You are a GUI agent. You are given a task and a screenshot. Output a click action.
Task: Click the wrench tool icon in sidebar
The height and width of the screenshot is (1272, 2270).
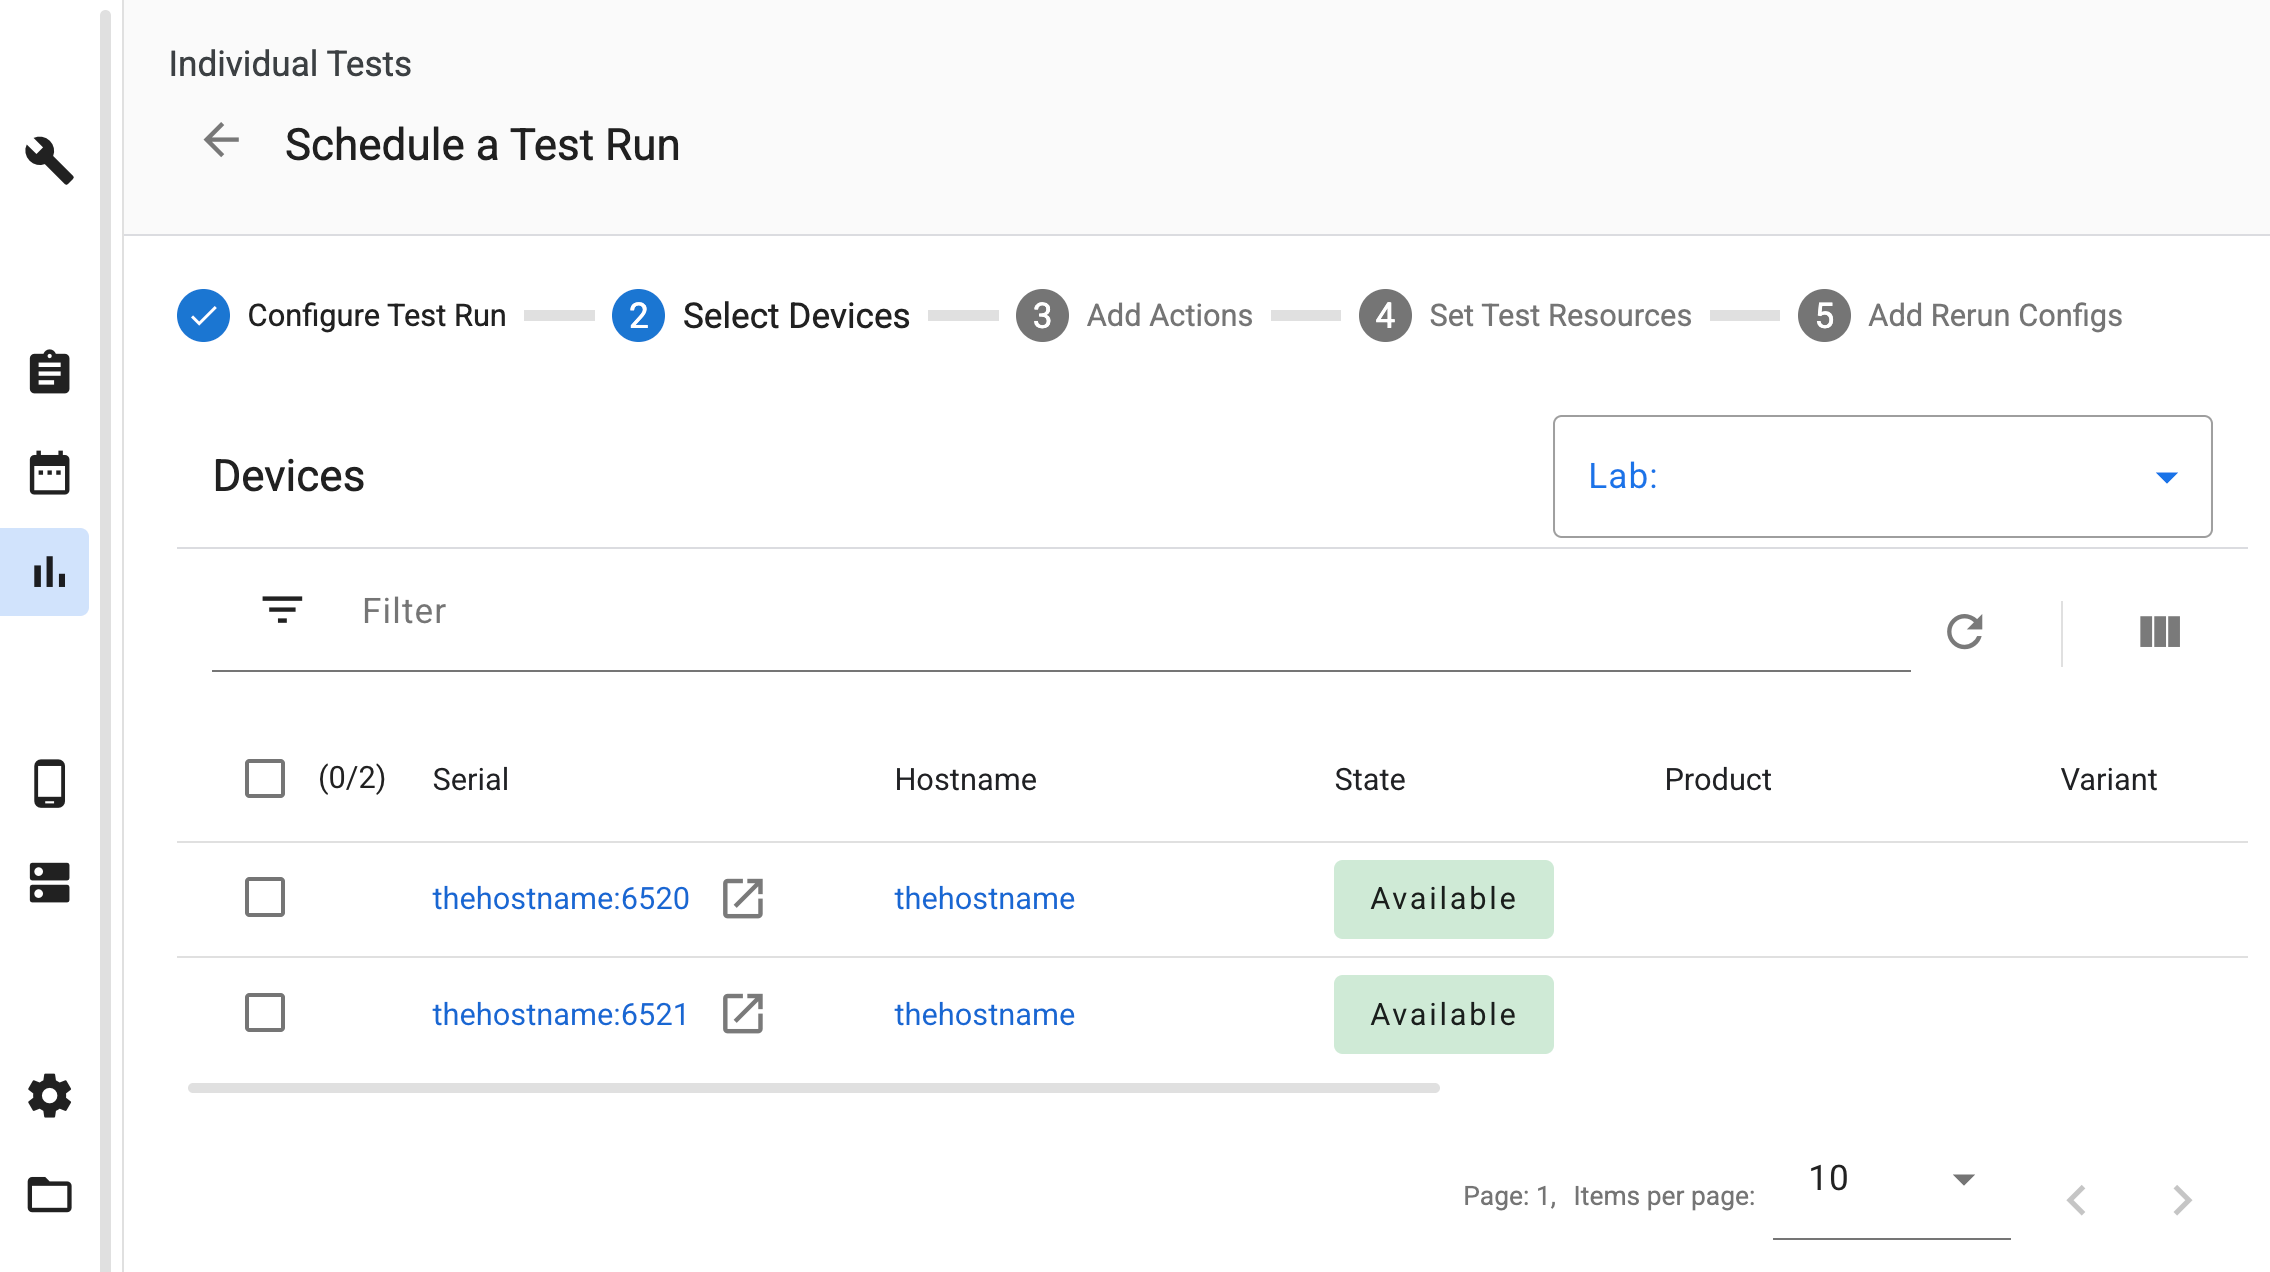coord(49,161)
